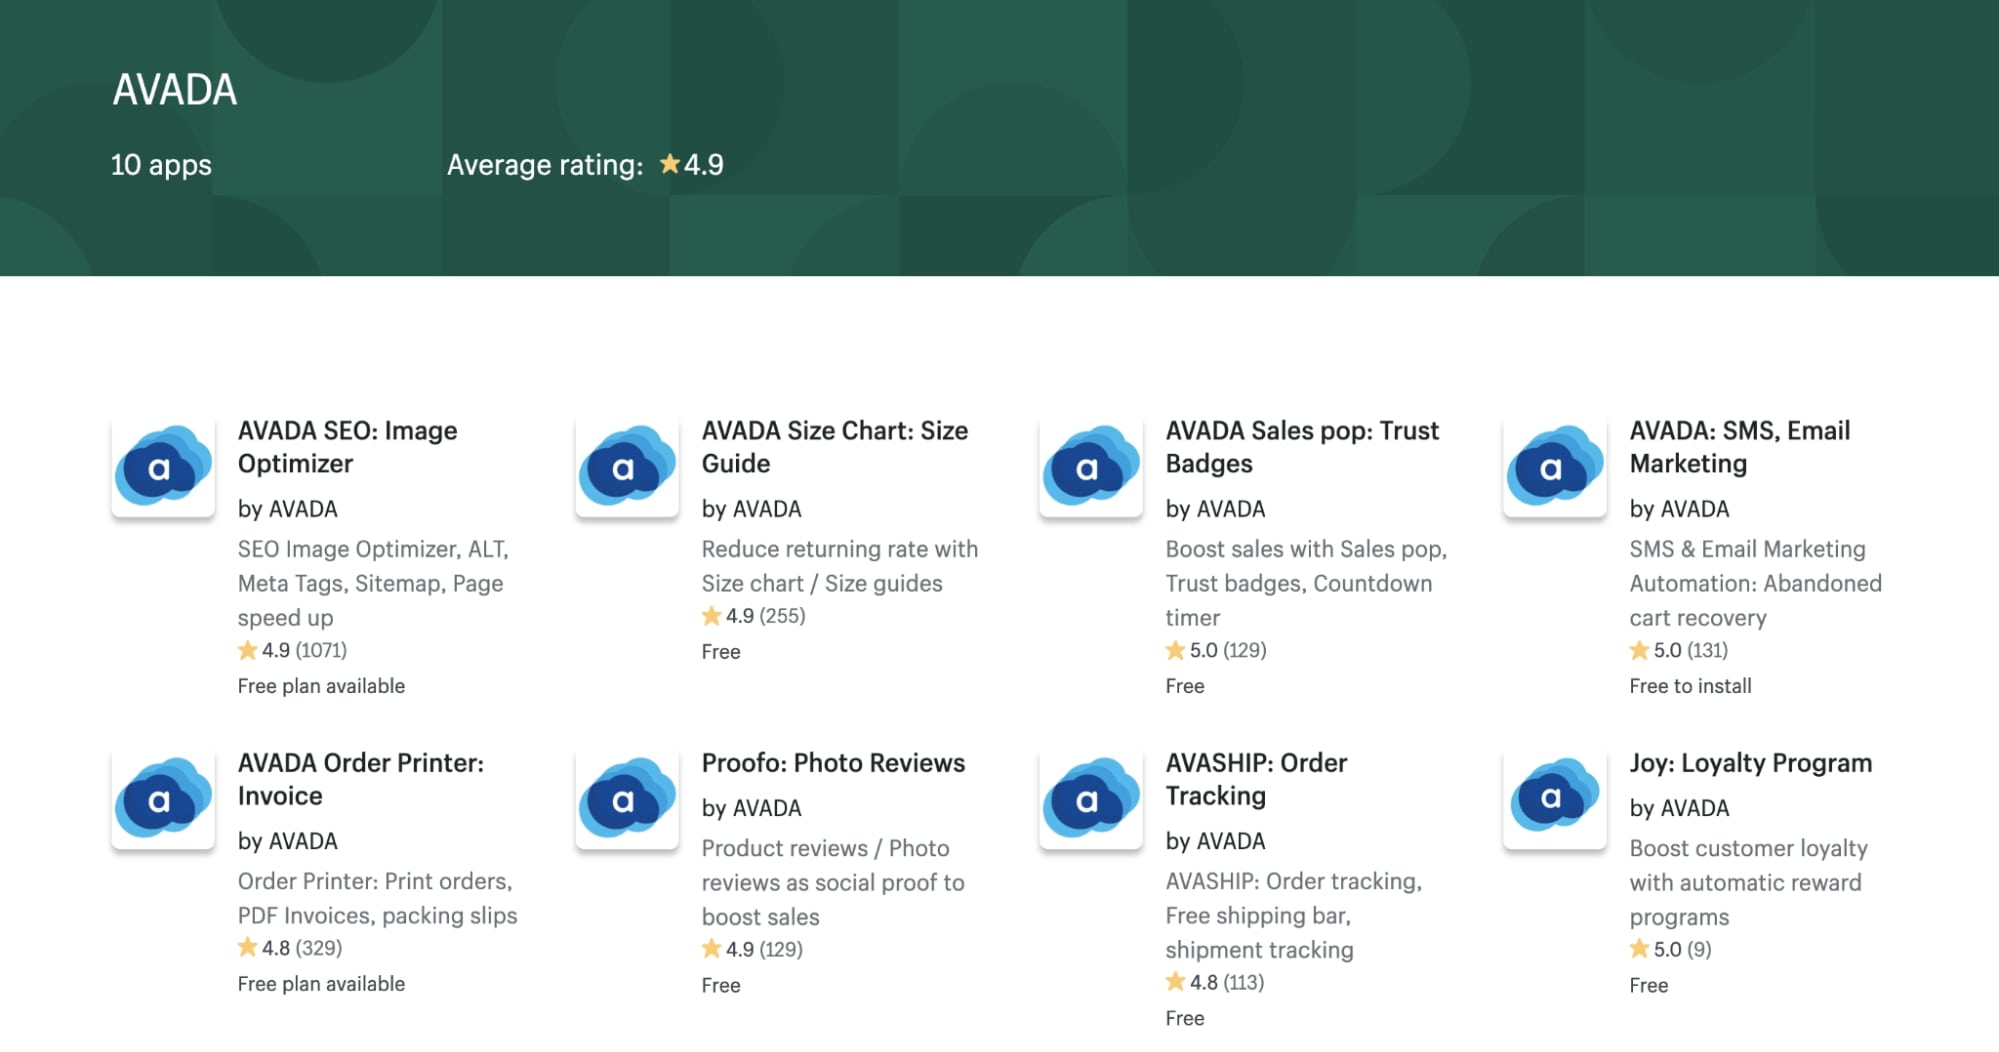Open the Joy: Loyalty Program app icon
Viewport: 1999px width, 1052px height.
click(1555, 798)
